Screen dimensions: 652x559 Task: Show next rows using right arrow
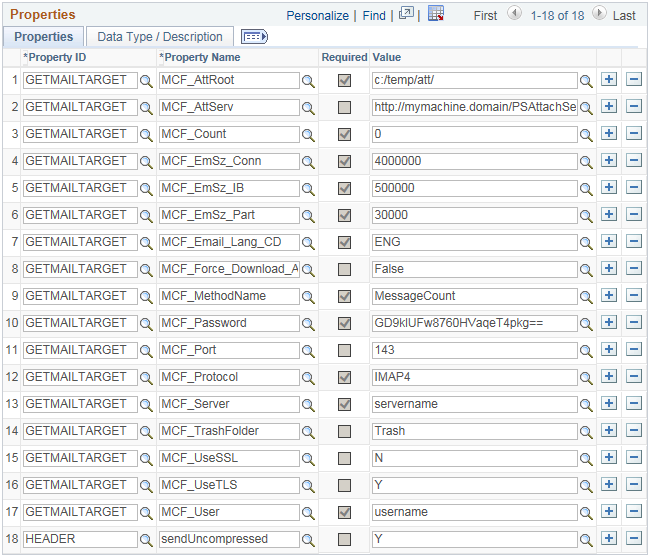(599, 14)
